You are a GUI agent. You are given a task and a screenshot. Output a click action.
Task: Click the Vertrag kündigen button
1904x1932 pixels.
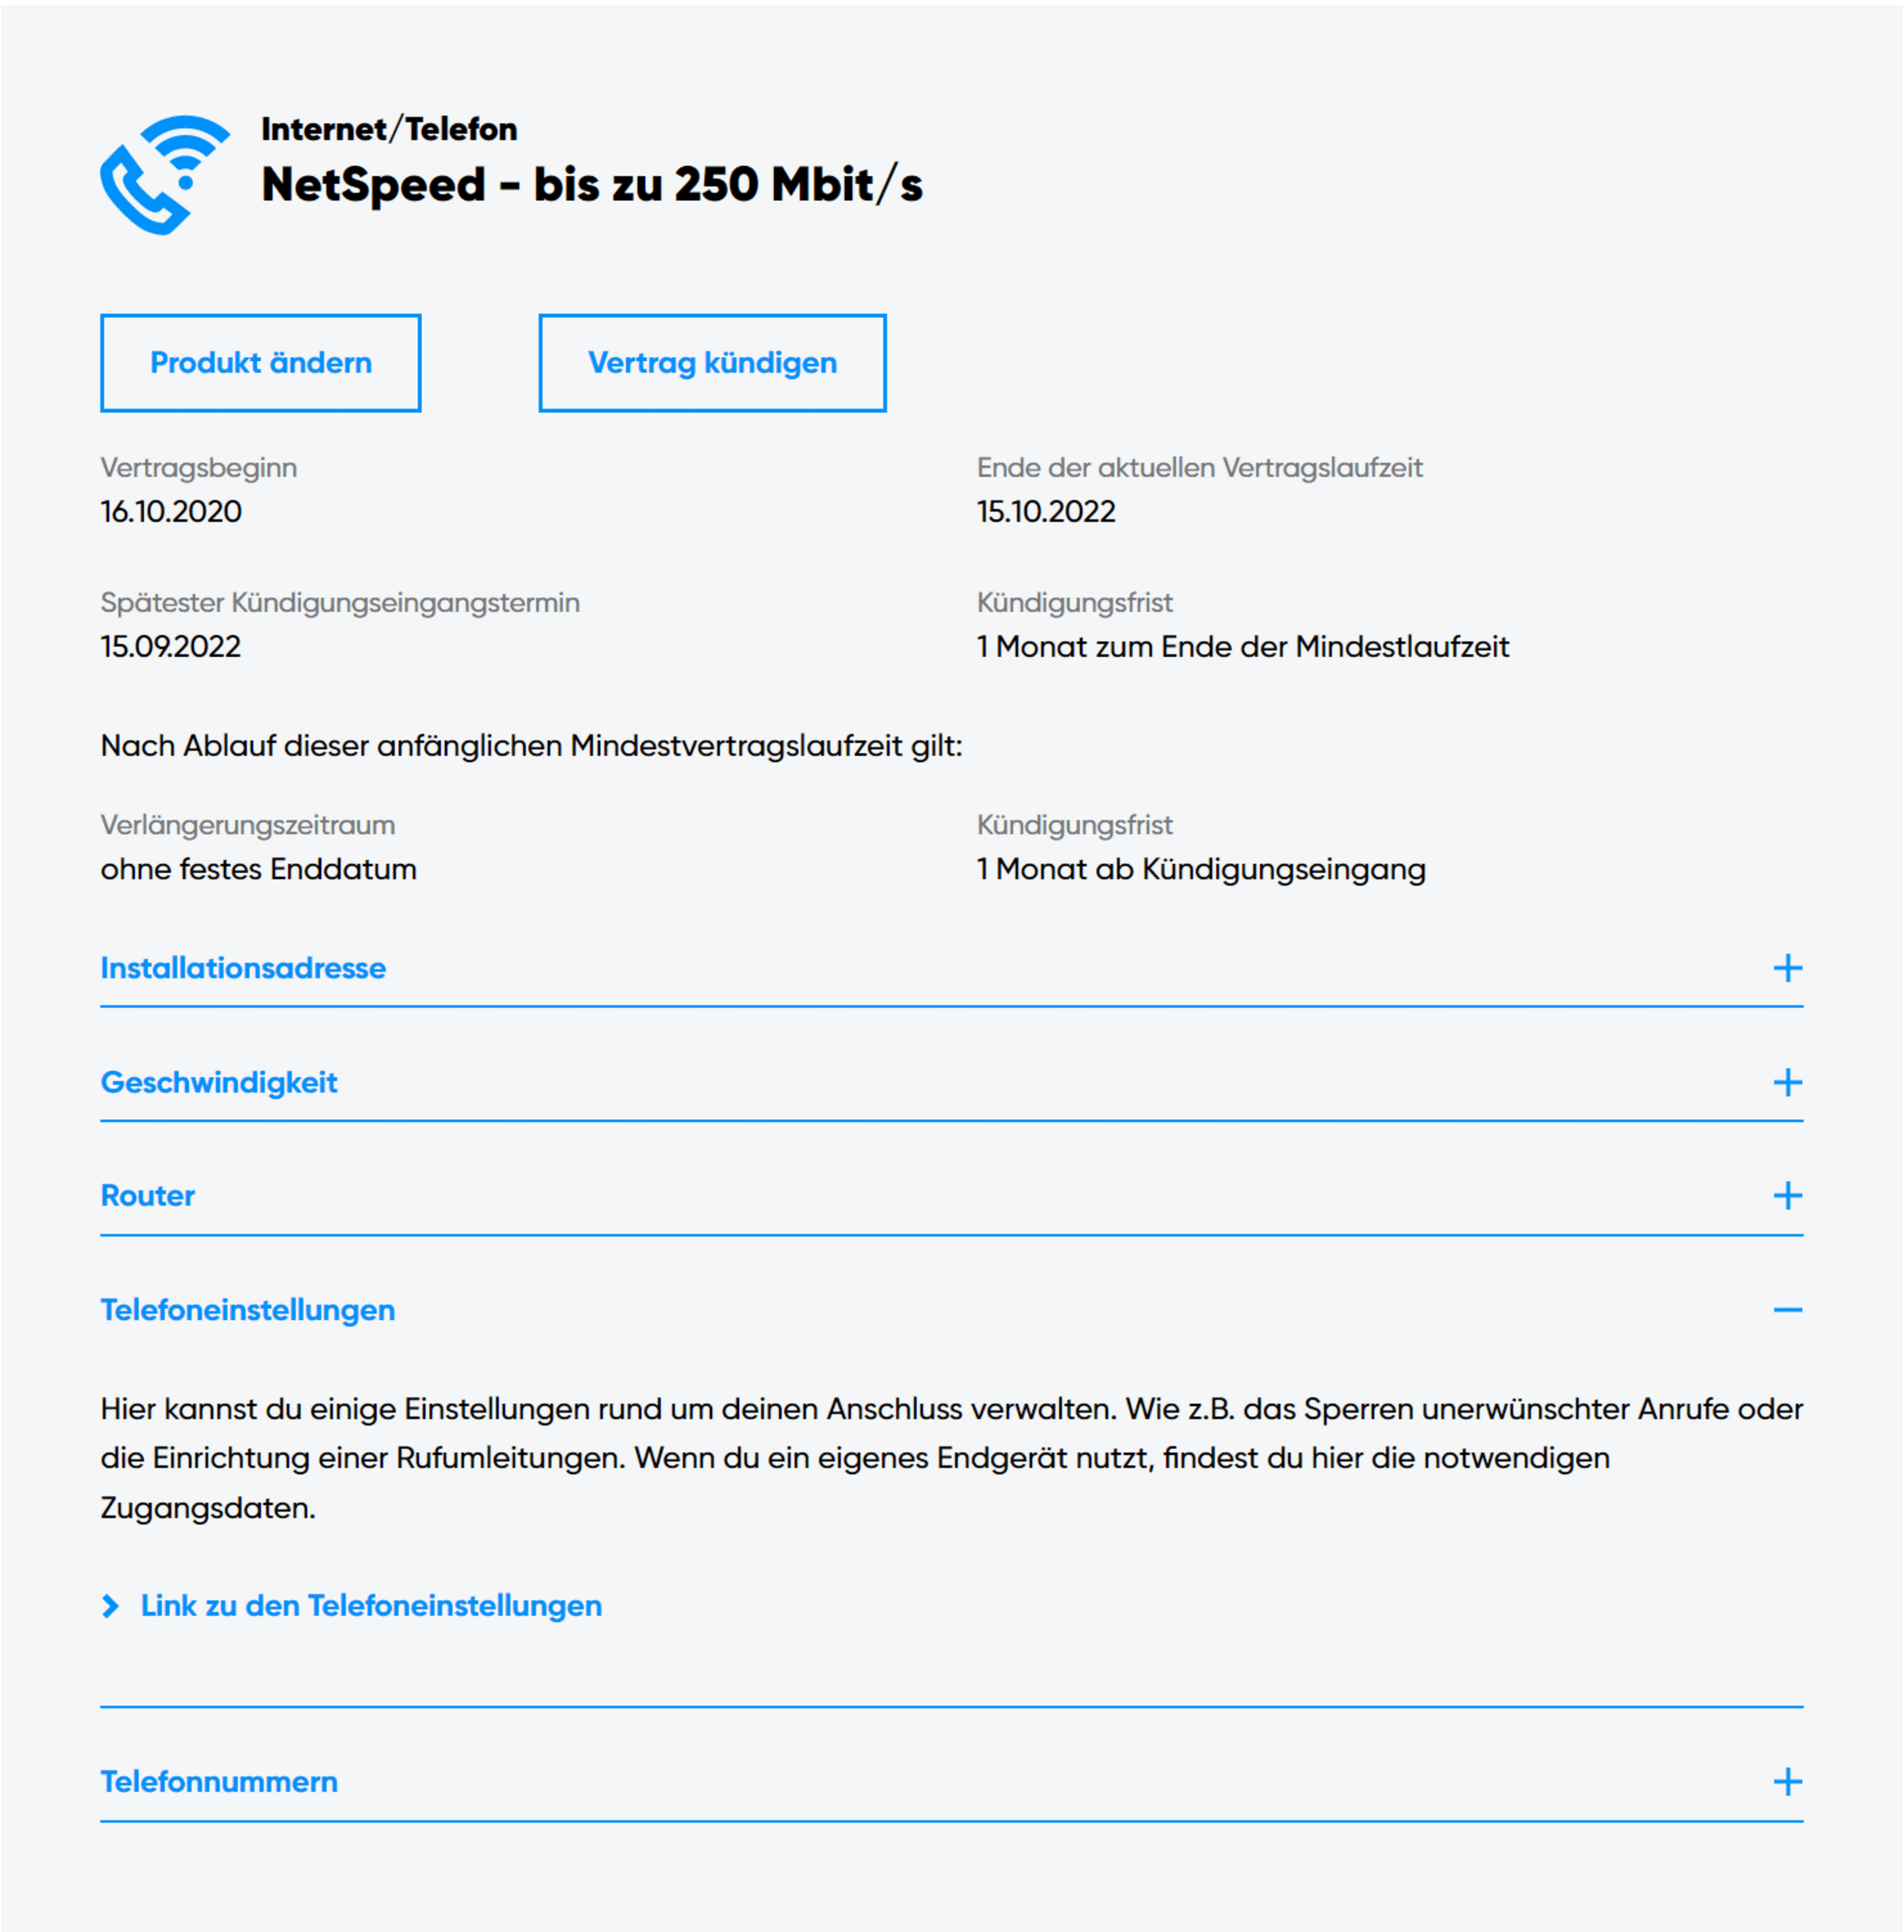point(712,363)
